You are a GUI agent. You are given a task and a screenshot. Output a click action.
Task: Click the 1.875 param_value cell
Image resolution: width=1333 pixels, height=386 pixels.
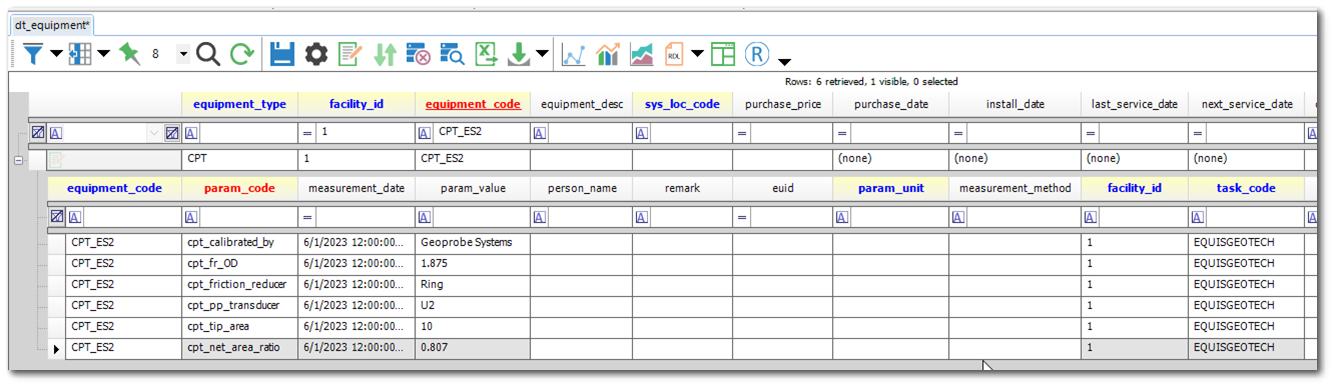[x=473, y=263]
